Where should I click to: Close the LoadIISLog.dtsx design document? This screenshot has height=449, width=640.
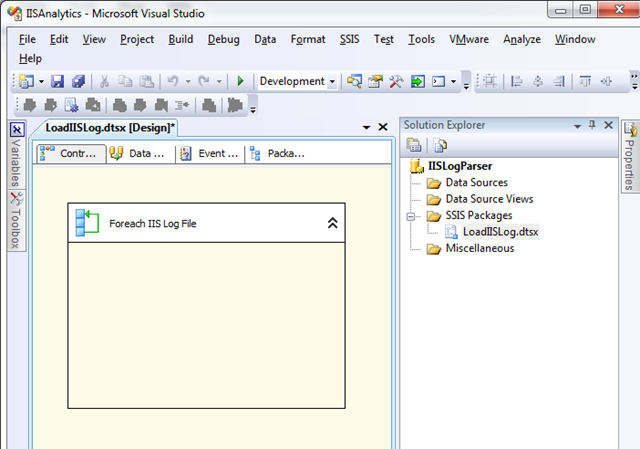click(383, 127)
